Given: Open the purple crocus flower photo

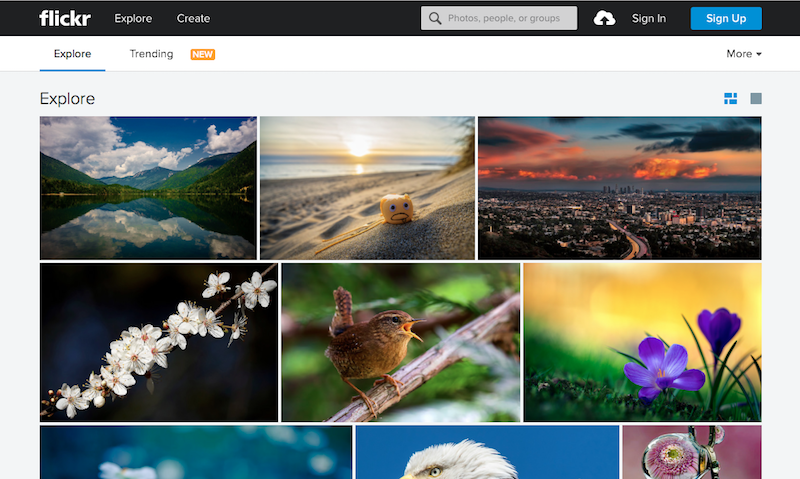Looking at the screenshot, I should [642, 342].
